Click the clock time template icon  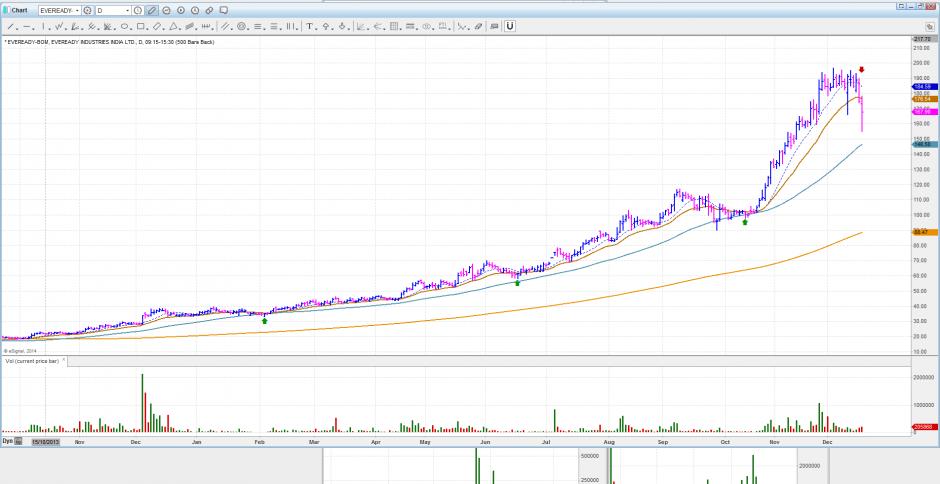[137, 10]
